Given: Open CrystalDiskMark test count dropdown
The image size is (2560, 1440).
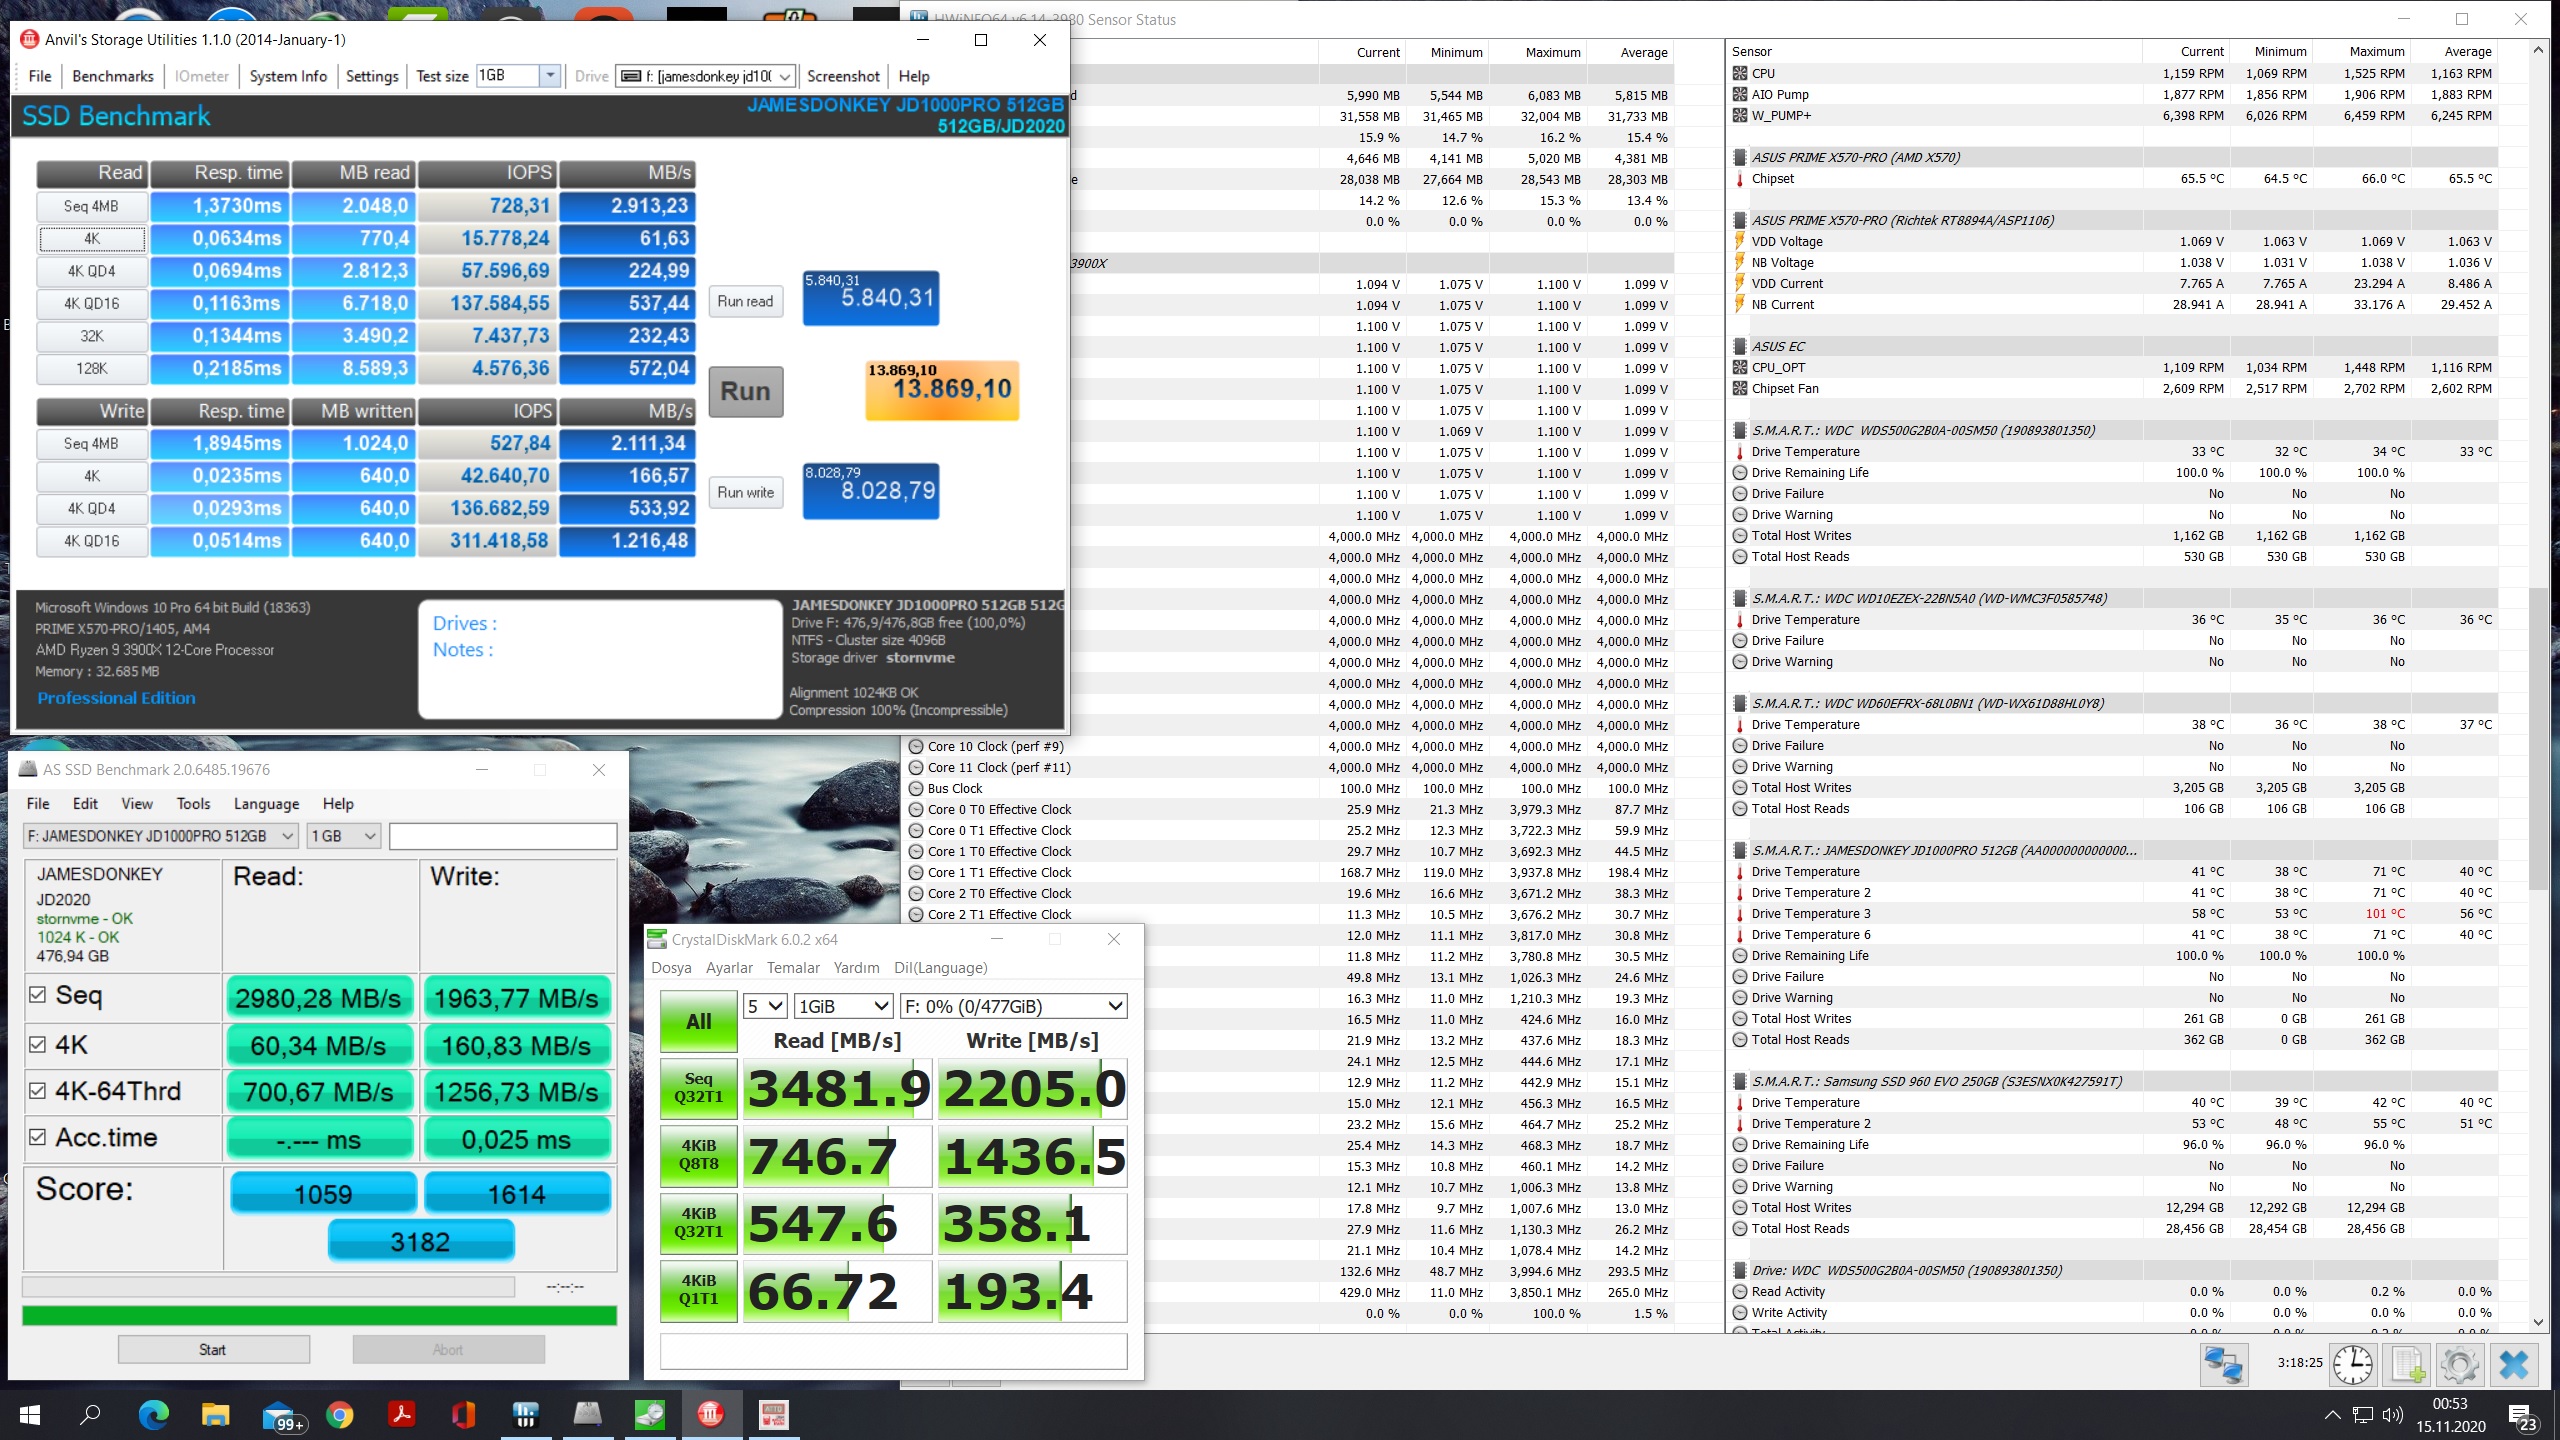Looking at the screenshot, I should coord(766,1006).
